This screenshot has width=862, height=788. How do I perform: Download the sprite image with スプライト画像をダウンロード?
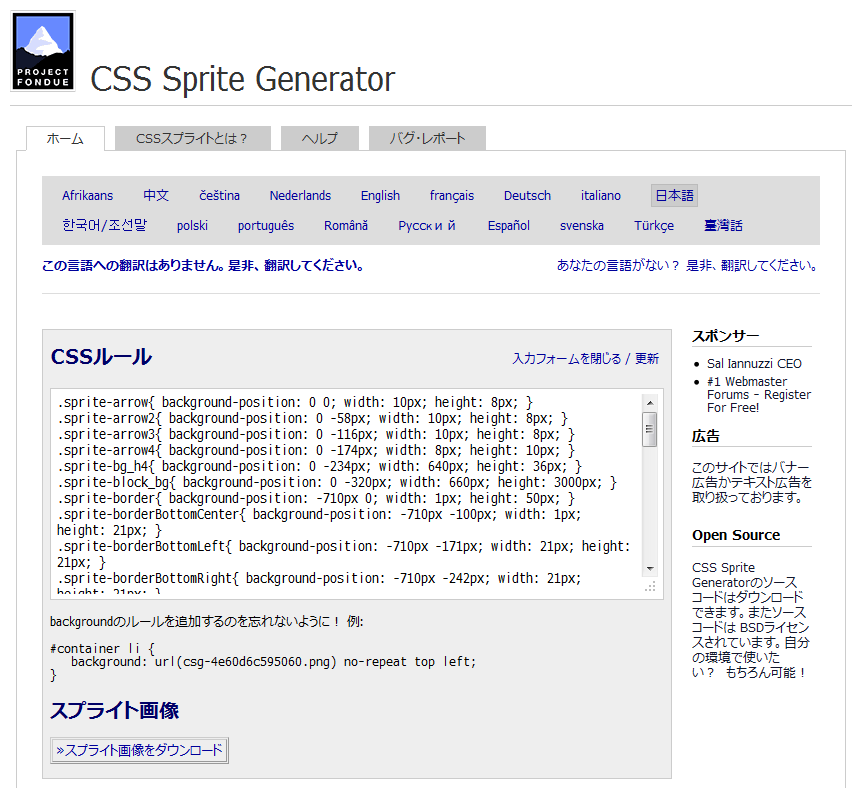[x=140, y=750]
